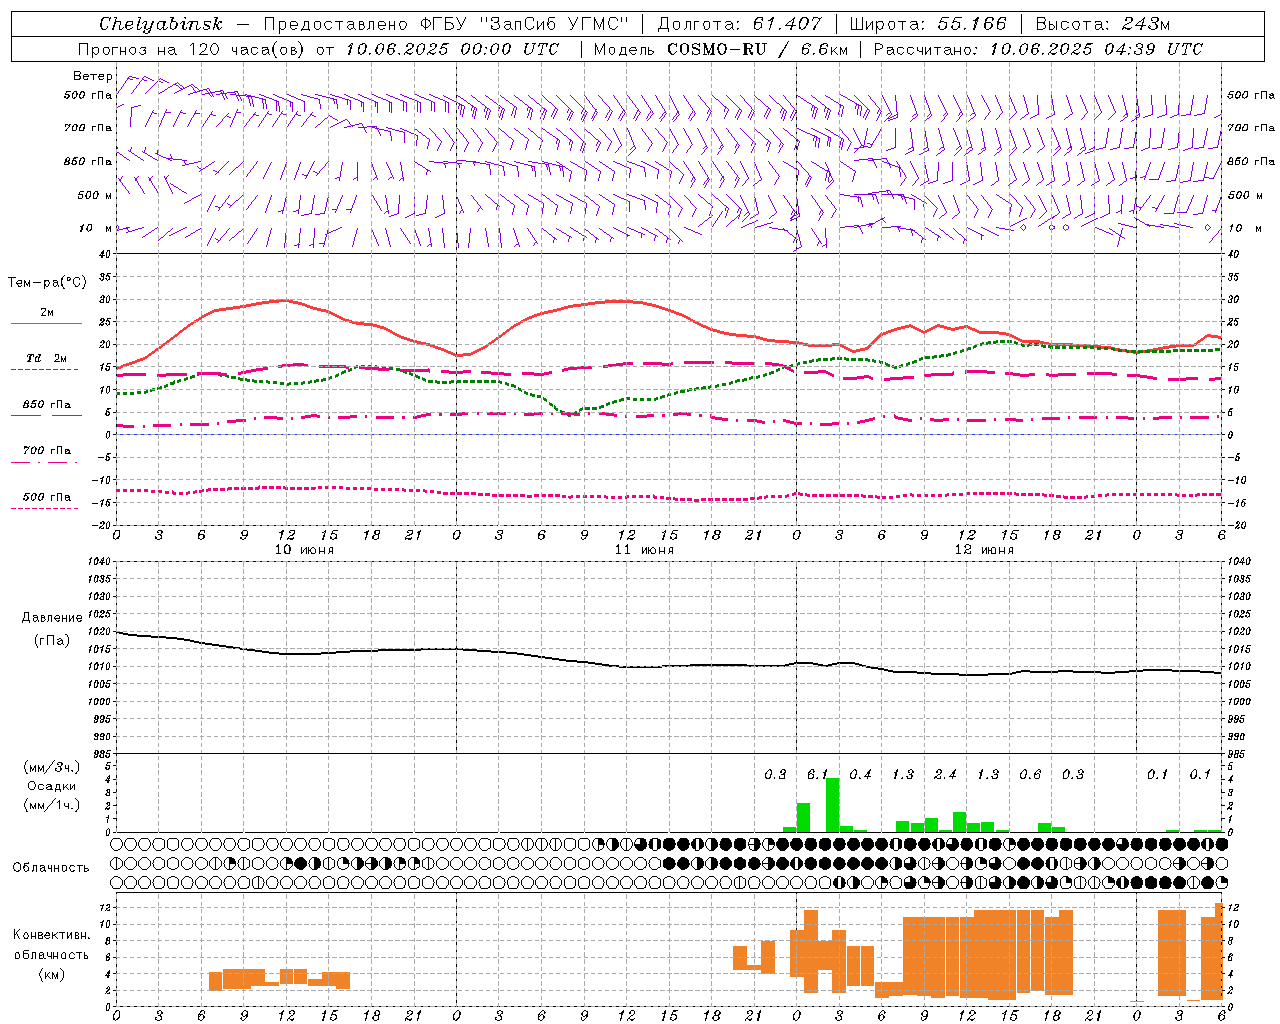
Task: Click the '0.6' three-hour precipitation value
Action: pos(1030,774)
